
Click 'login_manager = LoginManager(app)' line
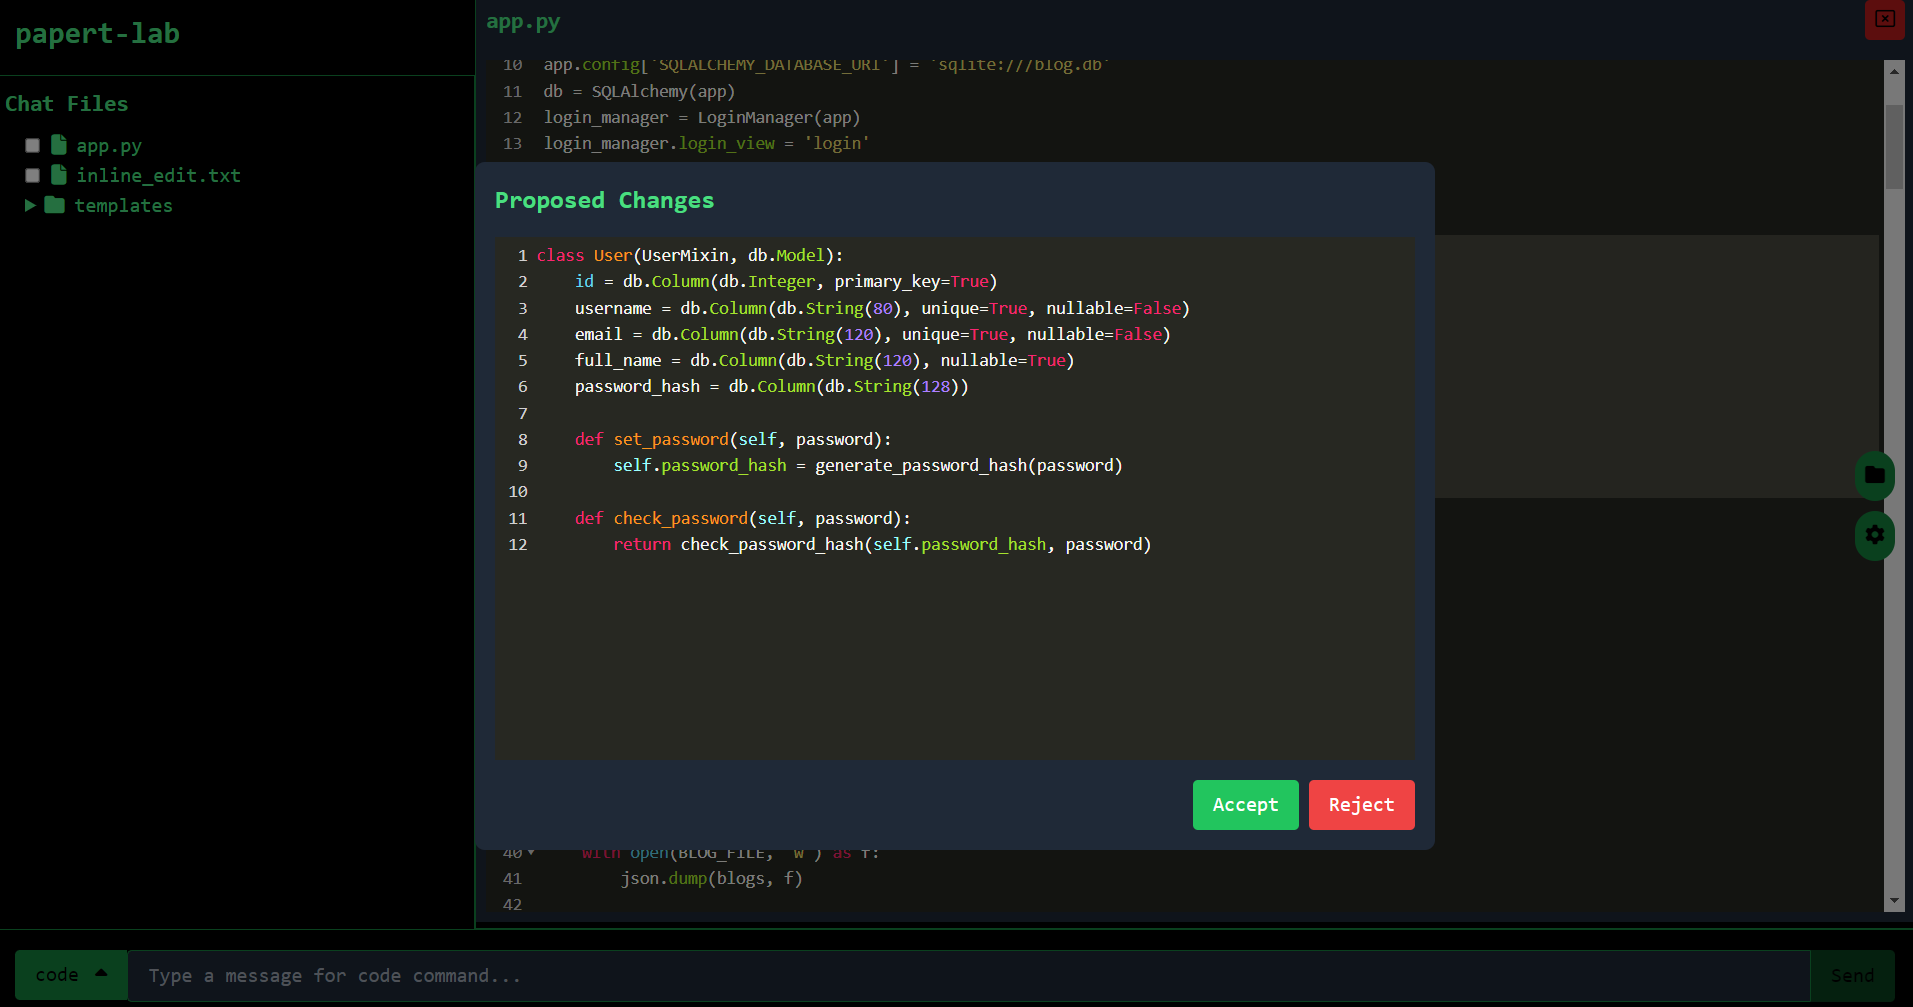[702, 117]
